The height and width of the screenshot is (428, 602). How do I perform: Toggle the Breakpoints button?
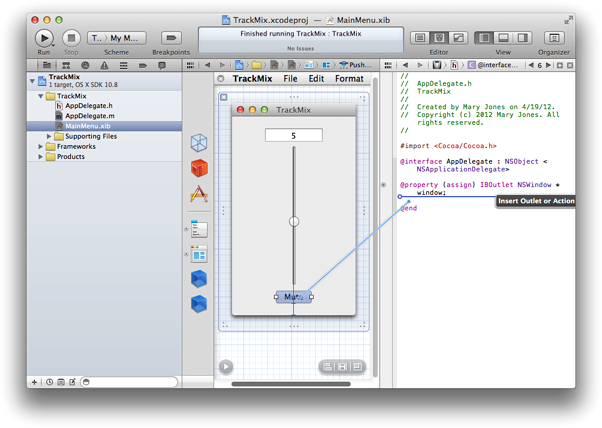pos(171,38)
